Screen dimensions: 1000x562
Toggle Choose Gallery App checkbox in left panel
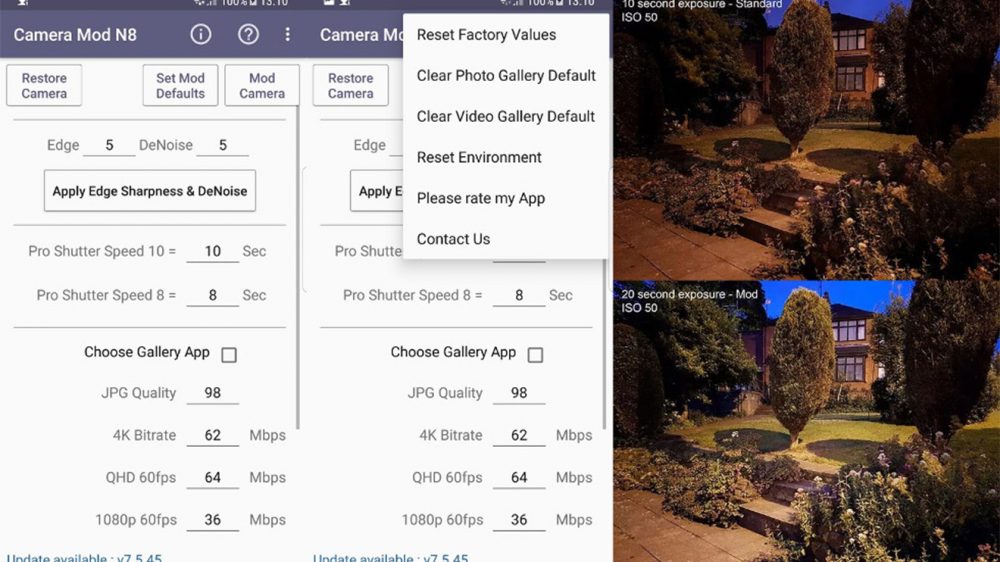click(229, 355)
